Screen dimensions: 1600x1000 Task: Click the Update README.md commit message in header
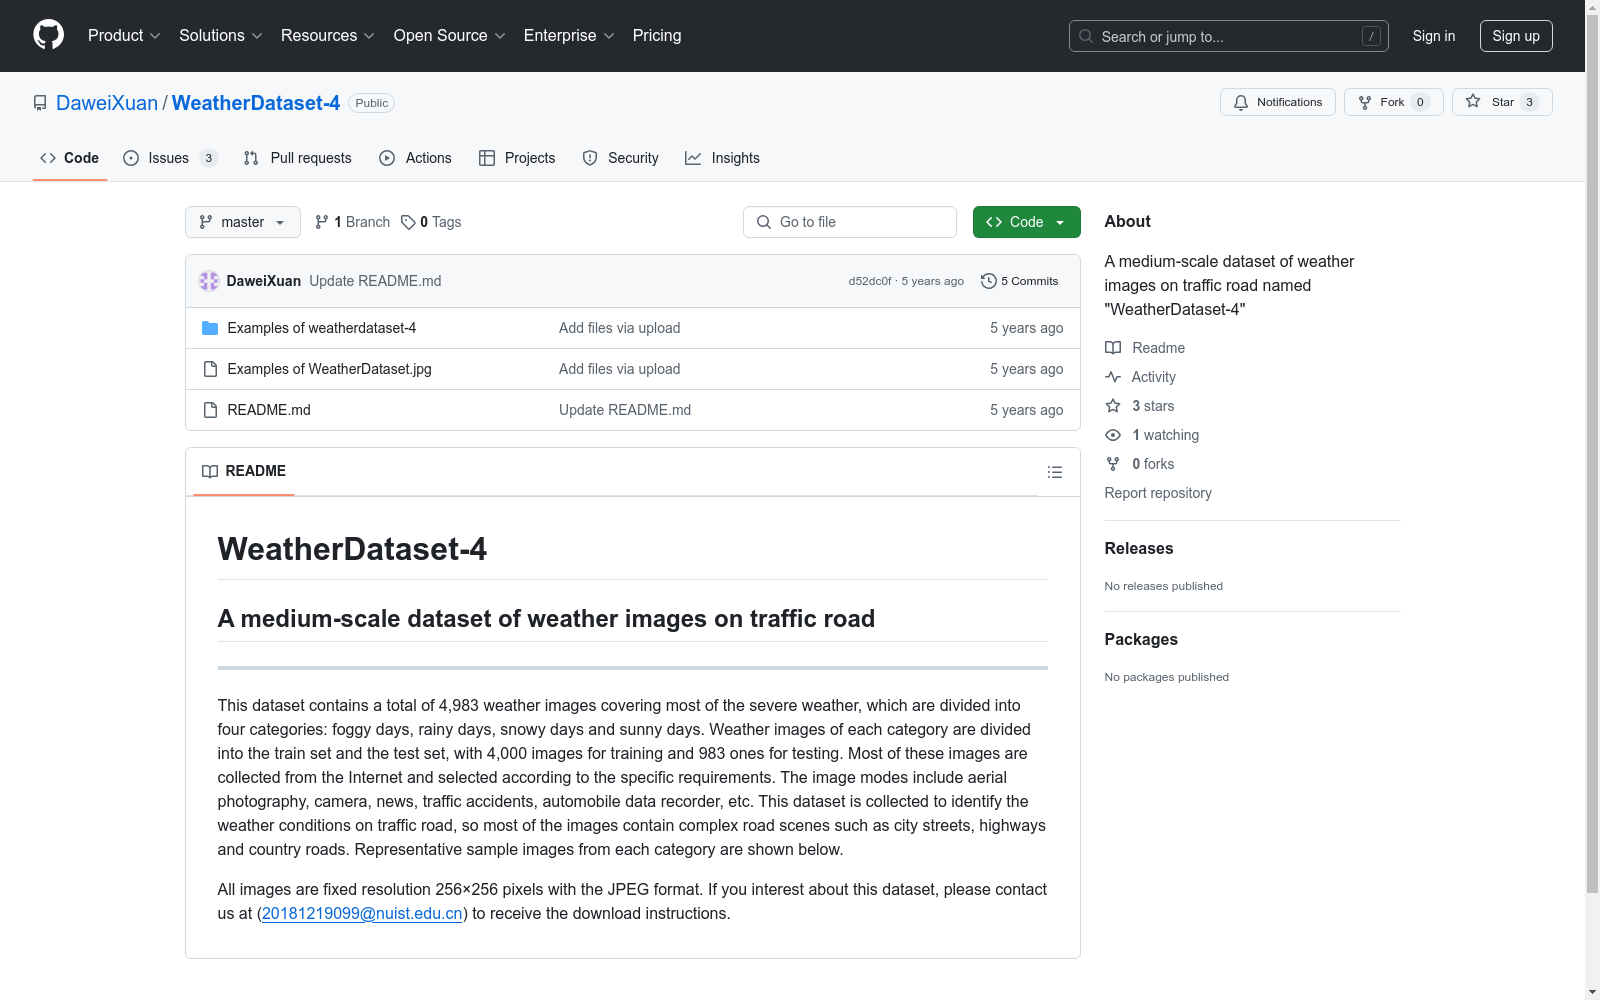[375, 281]
